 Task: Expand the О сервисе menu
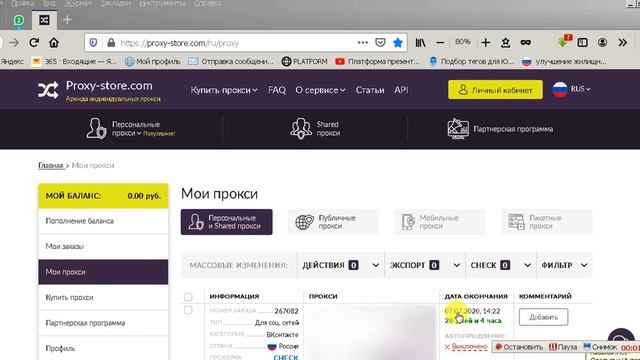coord(320,90)
